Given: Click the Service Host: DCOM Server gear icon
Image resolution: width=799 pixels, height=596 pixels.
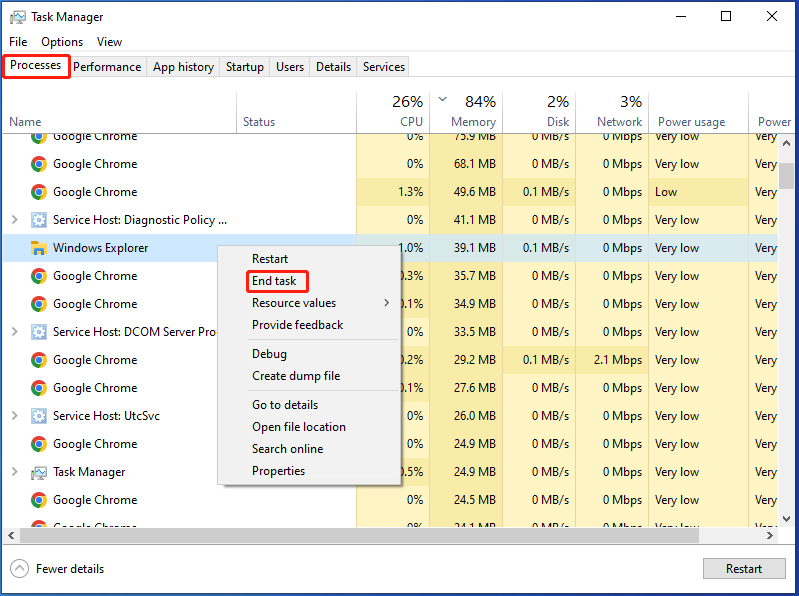Looking at the screenshot, I should [39, 332].
